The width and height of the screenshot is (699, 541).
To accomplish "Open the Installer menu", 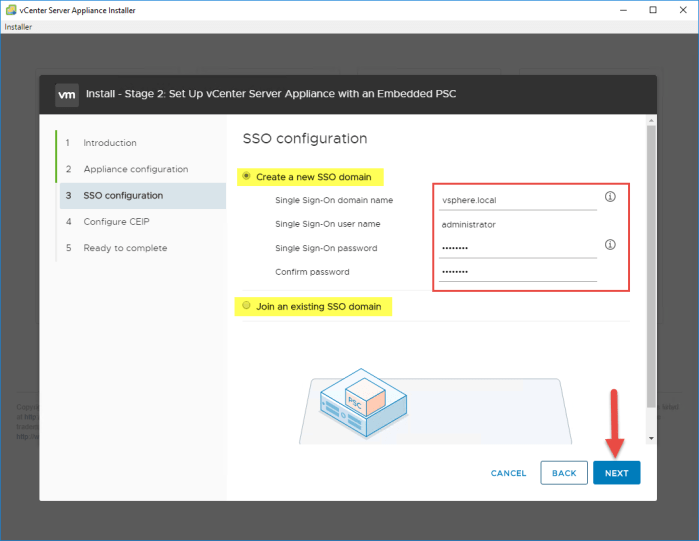I will pyautogui.click(x=18, y=27).
